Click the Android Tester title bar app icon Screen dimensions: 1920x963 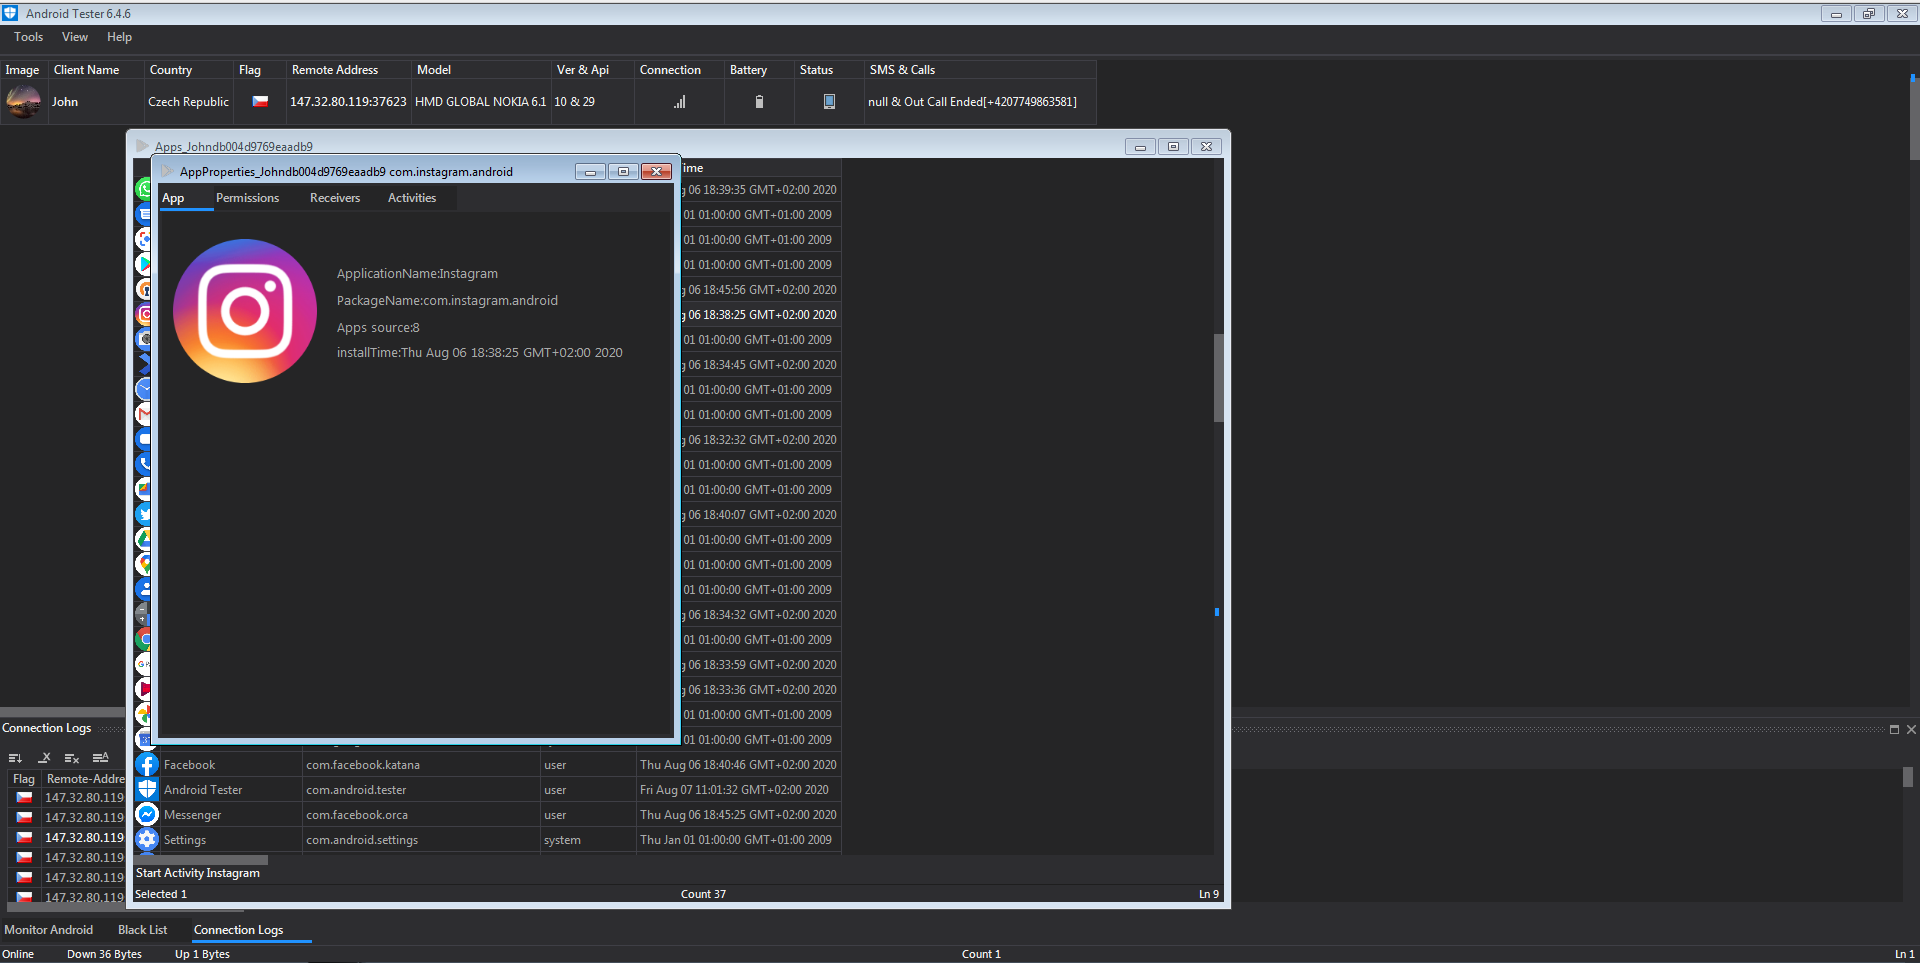pos(10,13)
